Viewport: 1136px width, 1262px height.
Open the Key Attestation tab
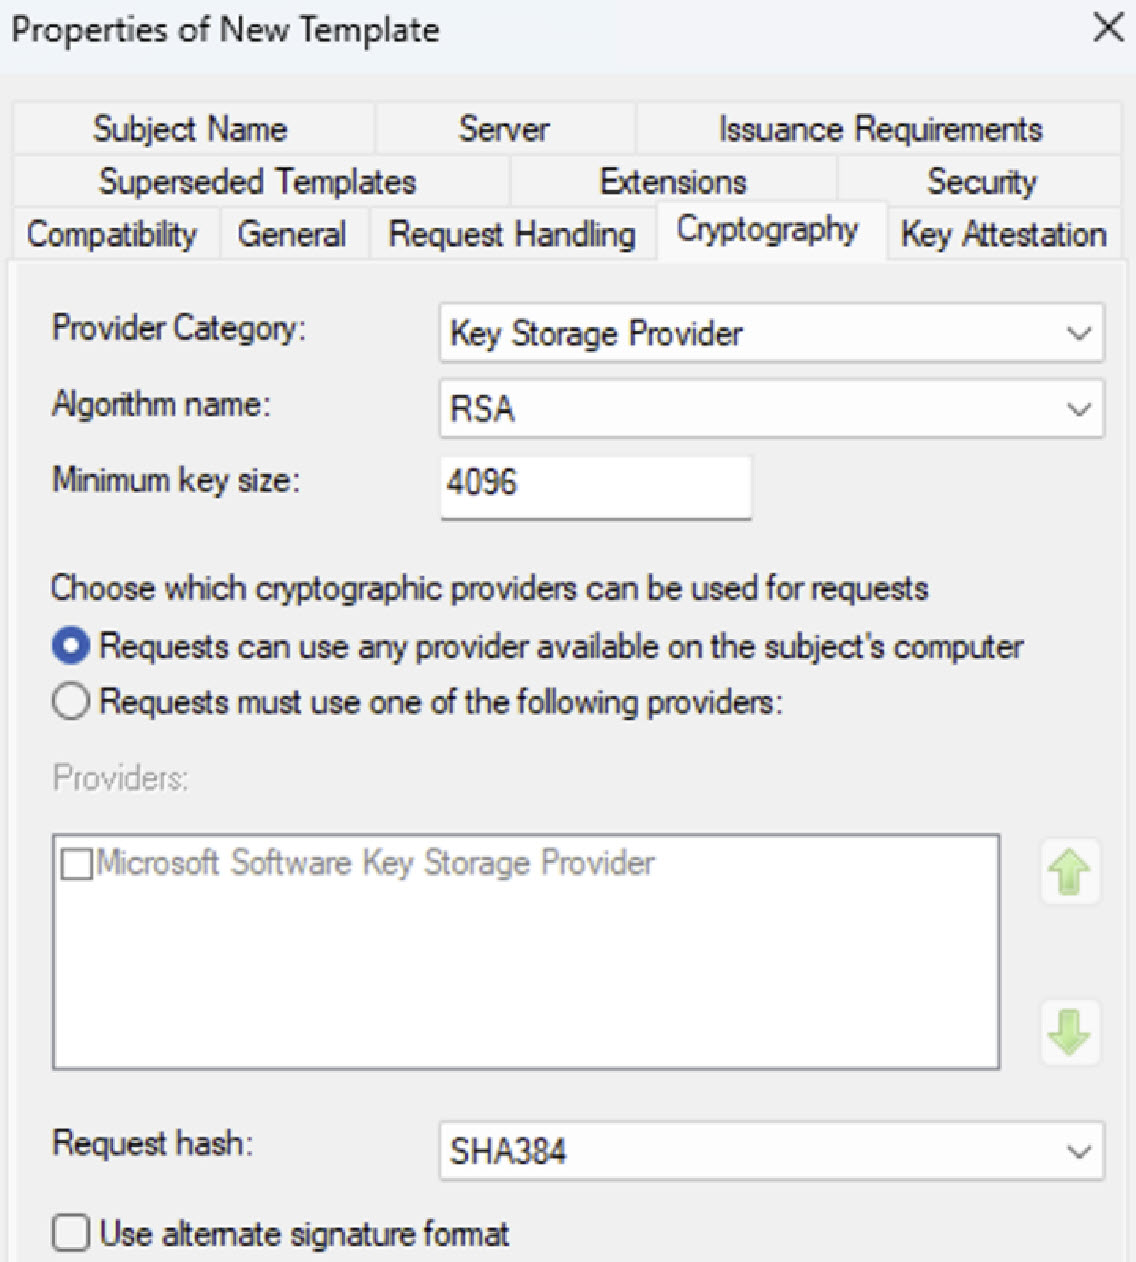point(1003,234)
